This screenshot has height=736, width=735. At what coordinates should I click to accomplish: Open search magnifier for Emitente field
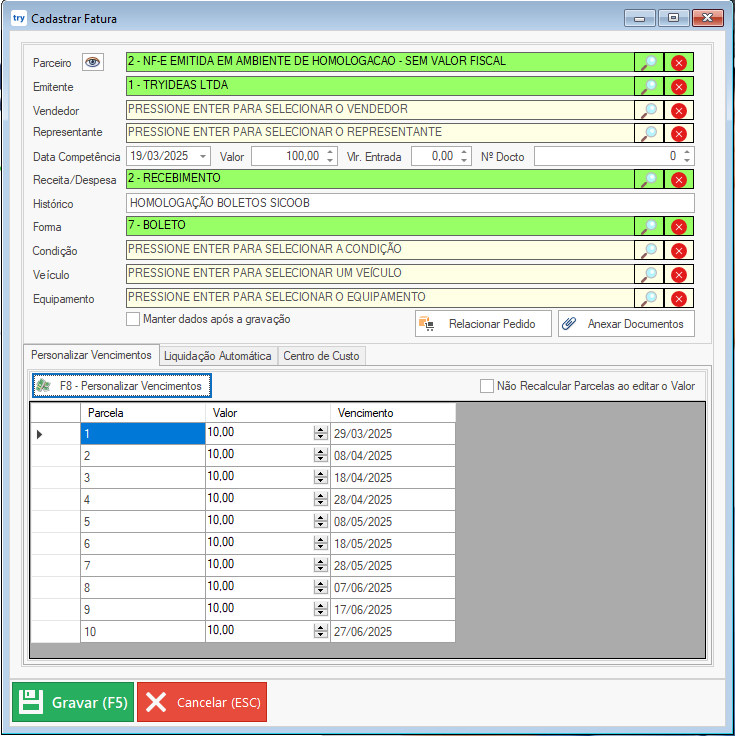(649, 86)
